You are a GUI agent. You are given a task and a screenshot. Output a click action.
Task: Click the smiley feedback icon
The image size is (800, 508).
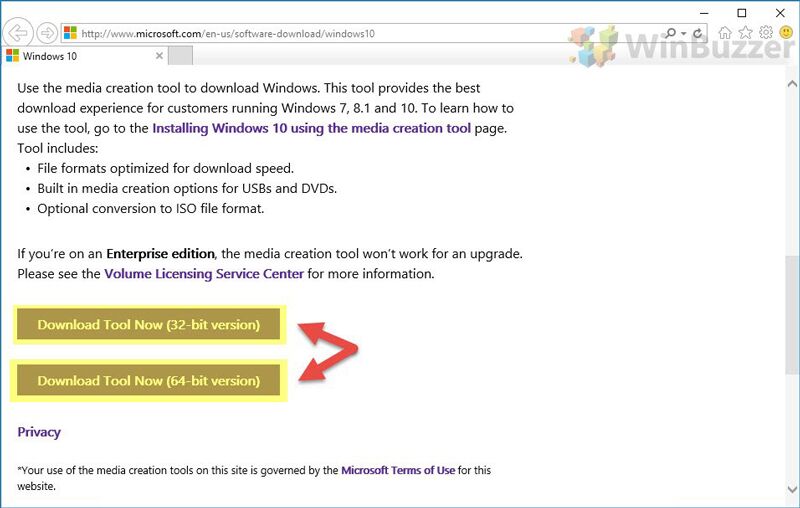(x=786, y=33)
